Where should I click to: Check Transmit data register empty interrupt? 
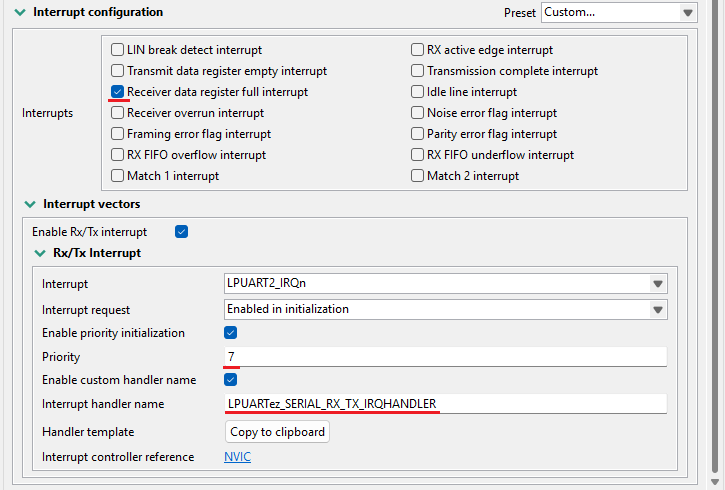118,71
